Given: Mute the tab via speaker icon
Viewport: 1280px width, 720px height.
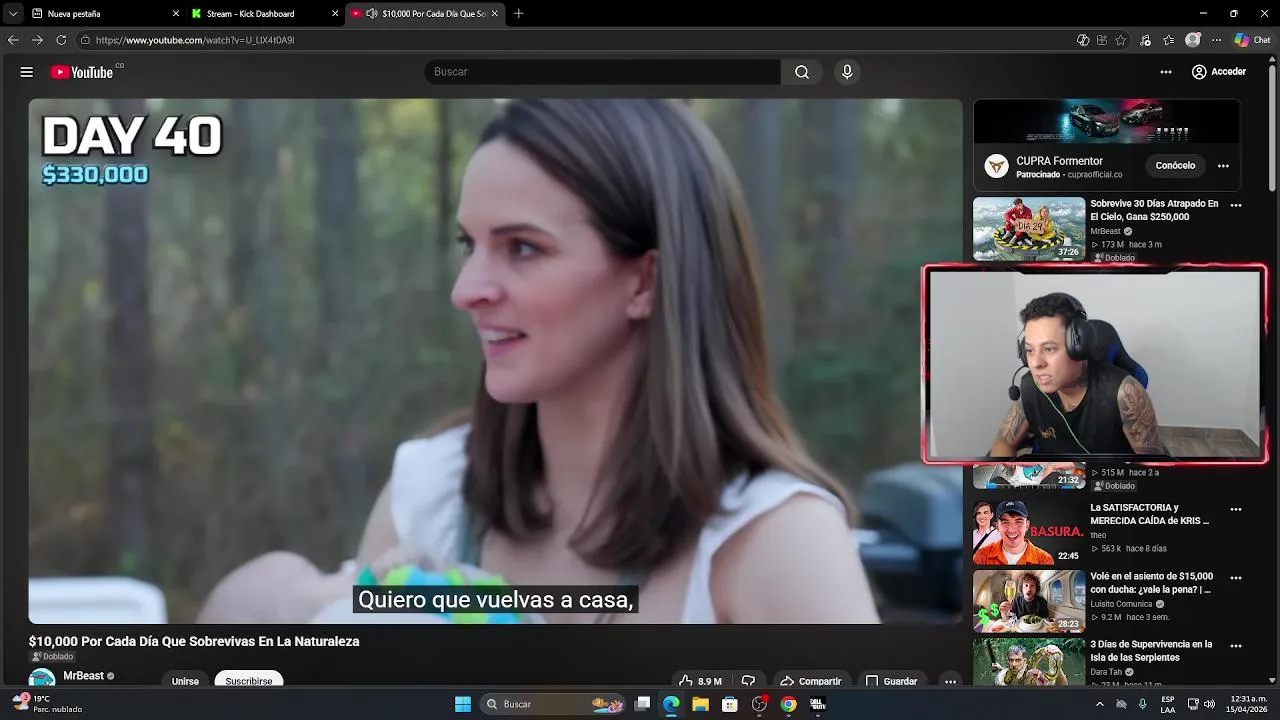Looking at the screenshot, I should click(372, 14).
